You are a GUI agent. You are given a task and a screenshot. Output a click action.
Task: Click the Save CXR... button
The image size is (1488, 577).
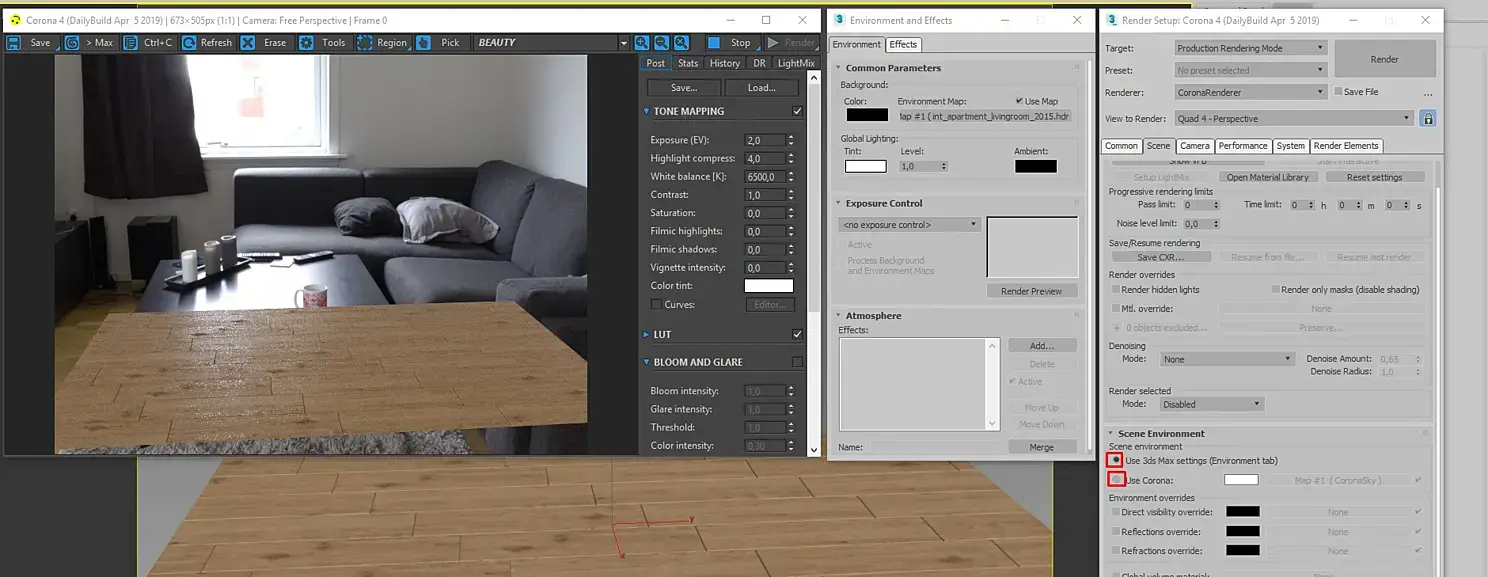[1160, 257]
